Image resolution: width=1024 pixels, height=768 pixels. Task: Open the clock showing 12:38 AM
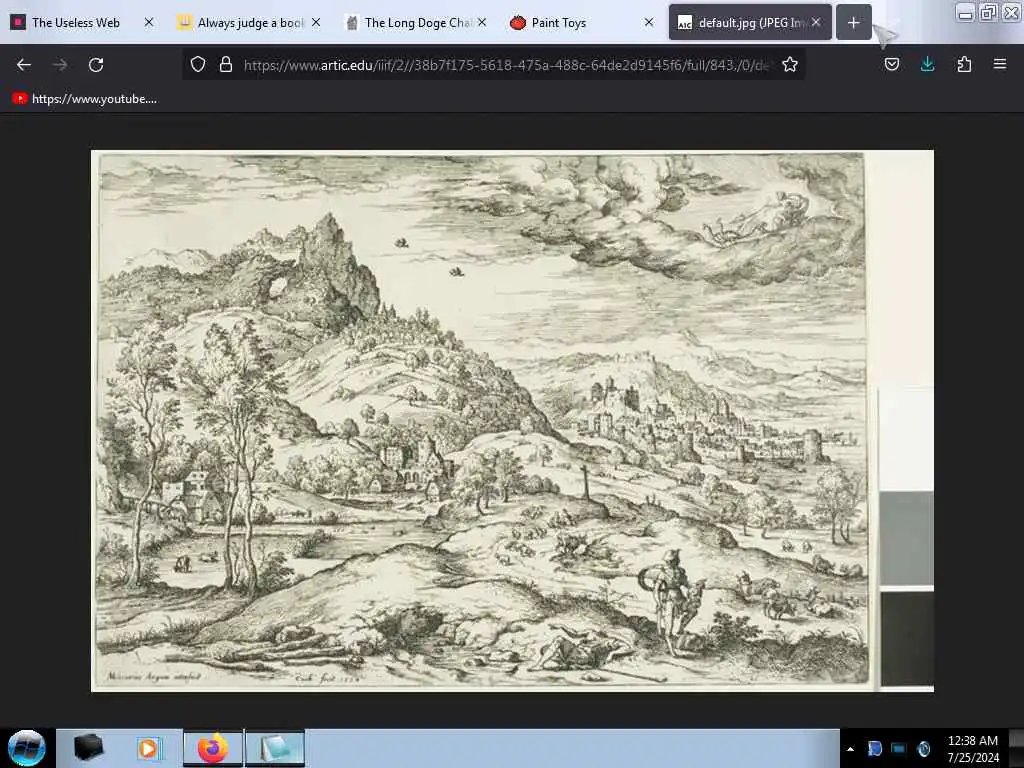point(973,749)
